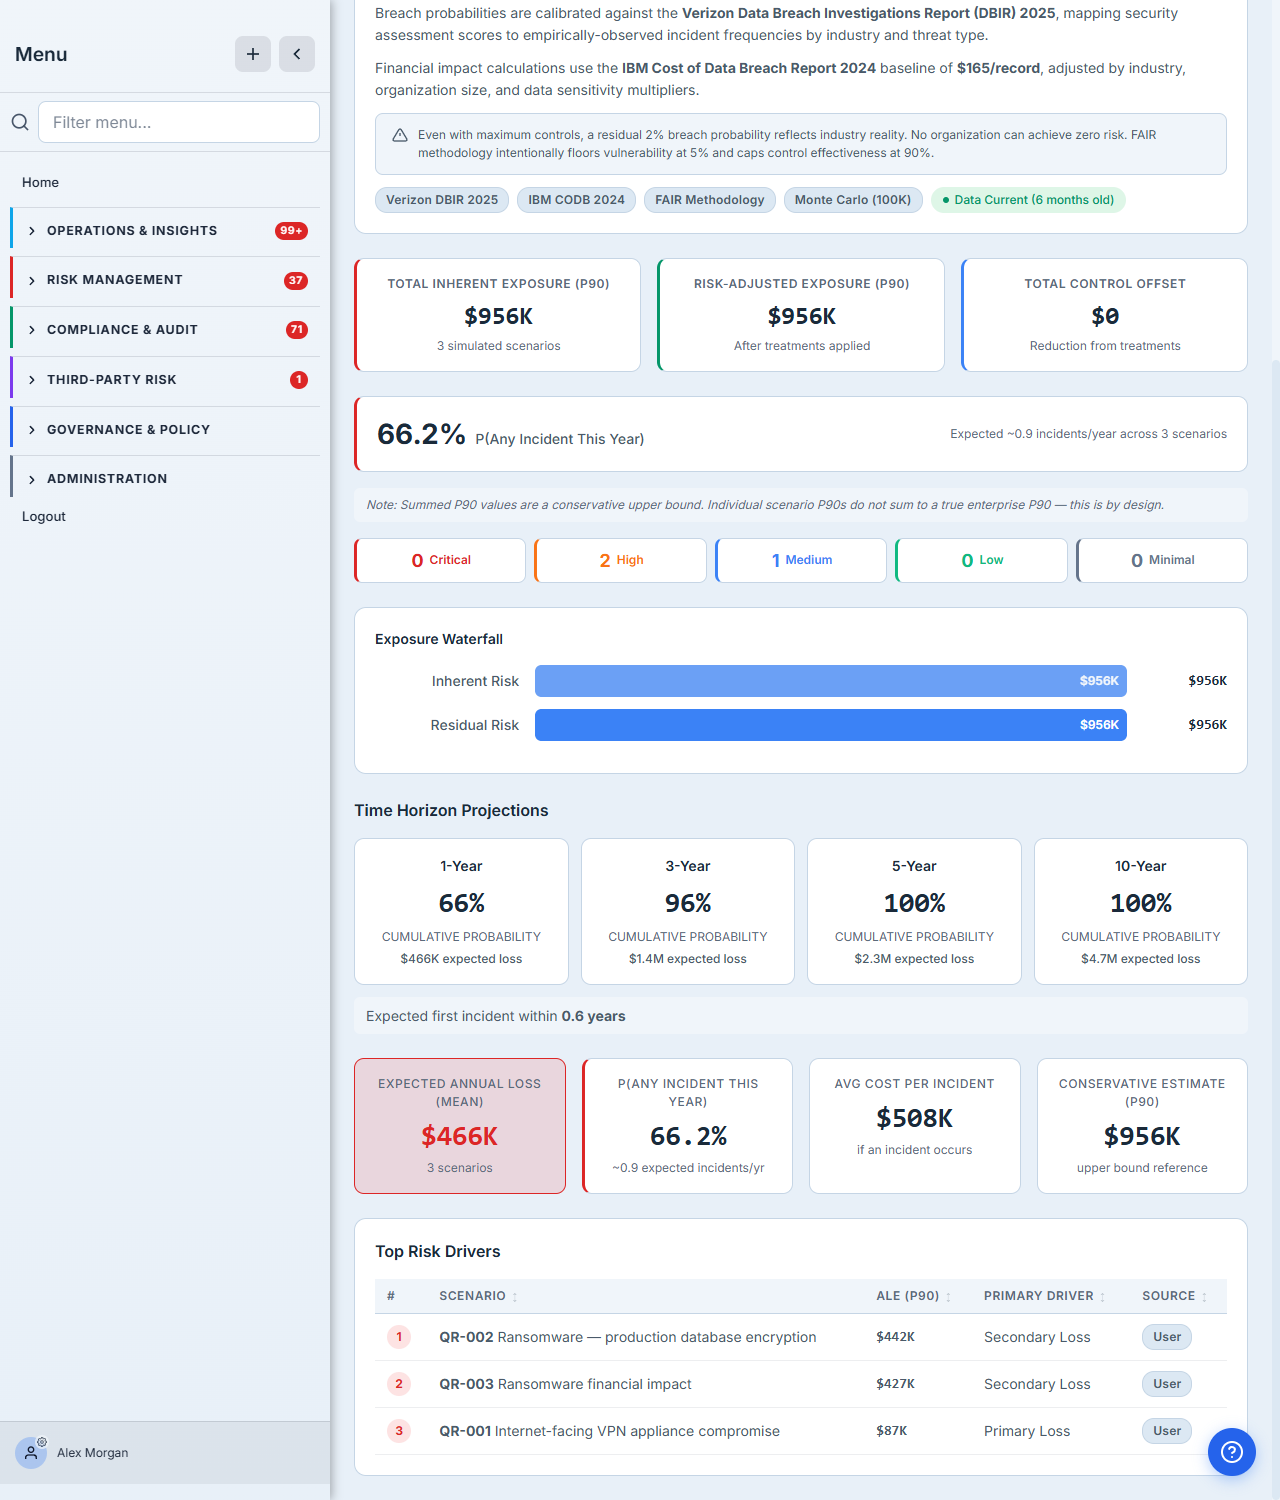Filter by the 2 High severity card
The height and width of the screenshot is (1500, 1280).
tap(621, 560)
